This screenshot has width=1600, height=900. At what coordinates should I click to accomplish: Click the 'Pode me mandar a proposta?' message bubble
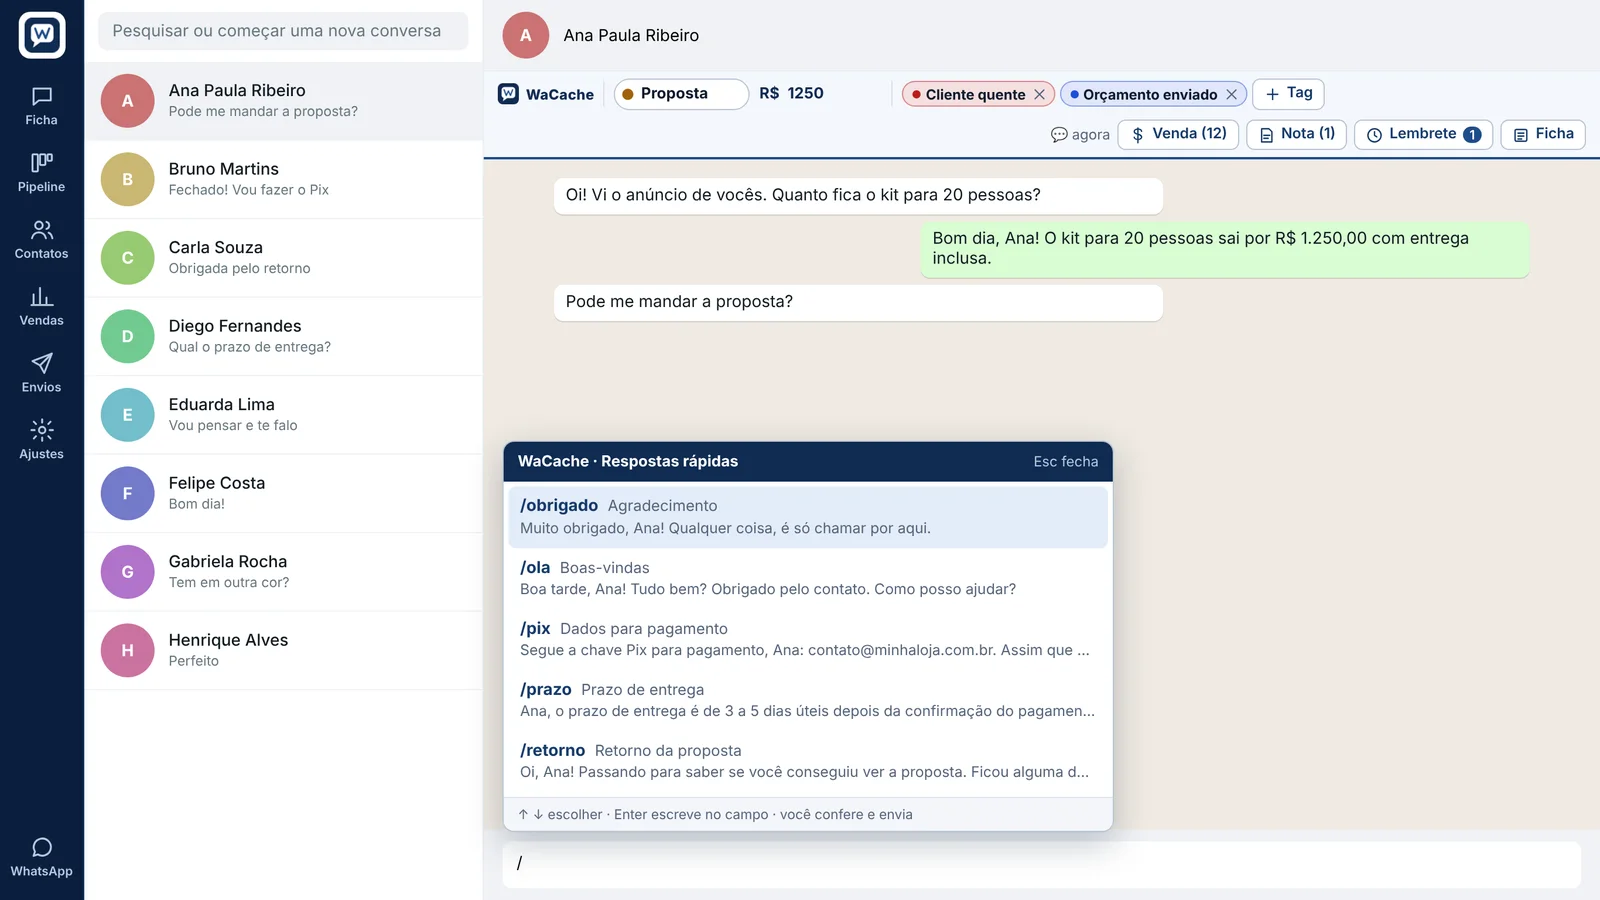point(858,302)
